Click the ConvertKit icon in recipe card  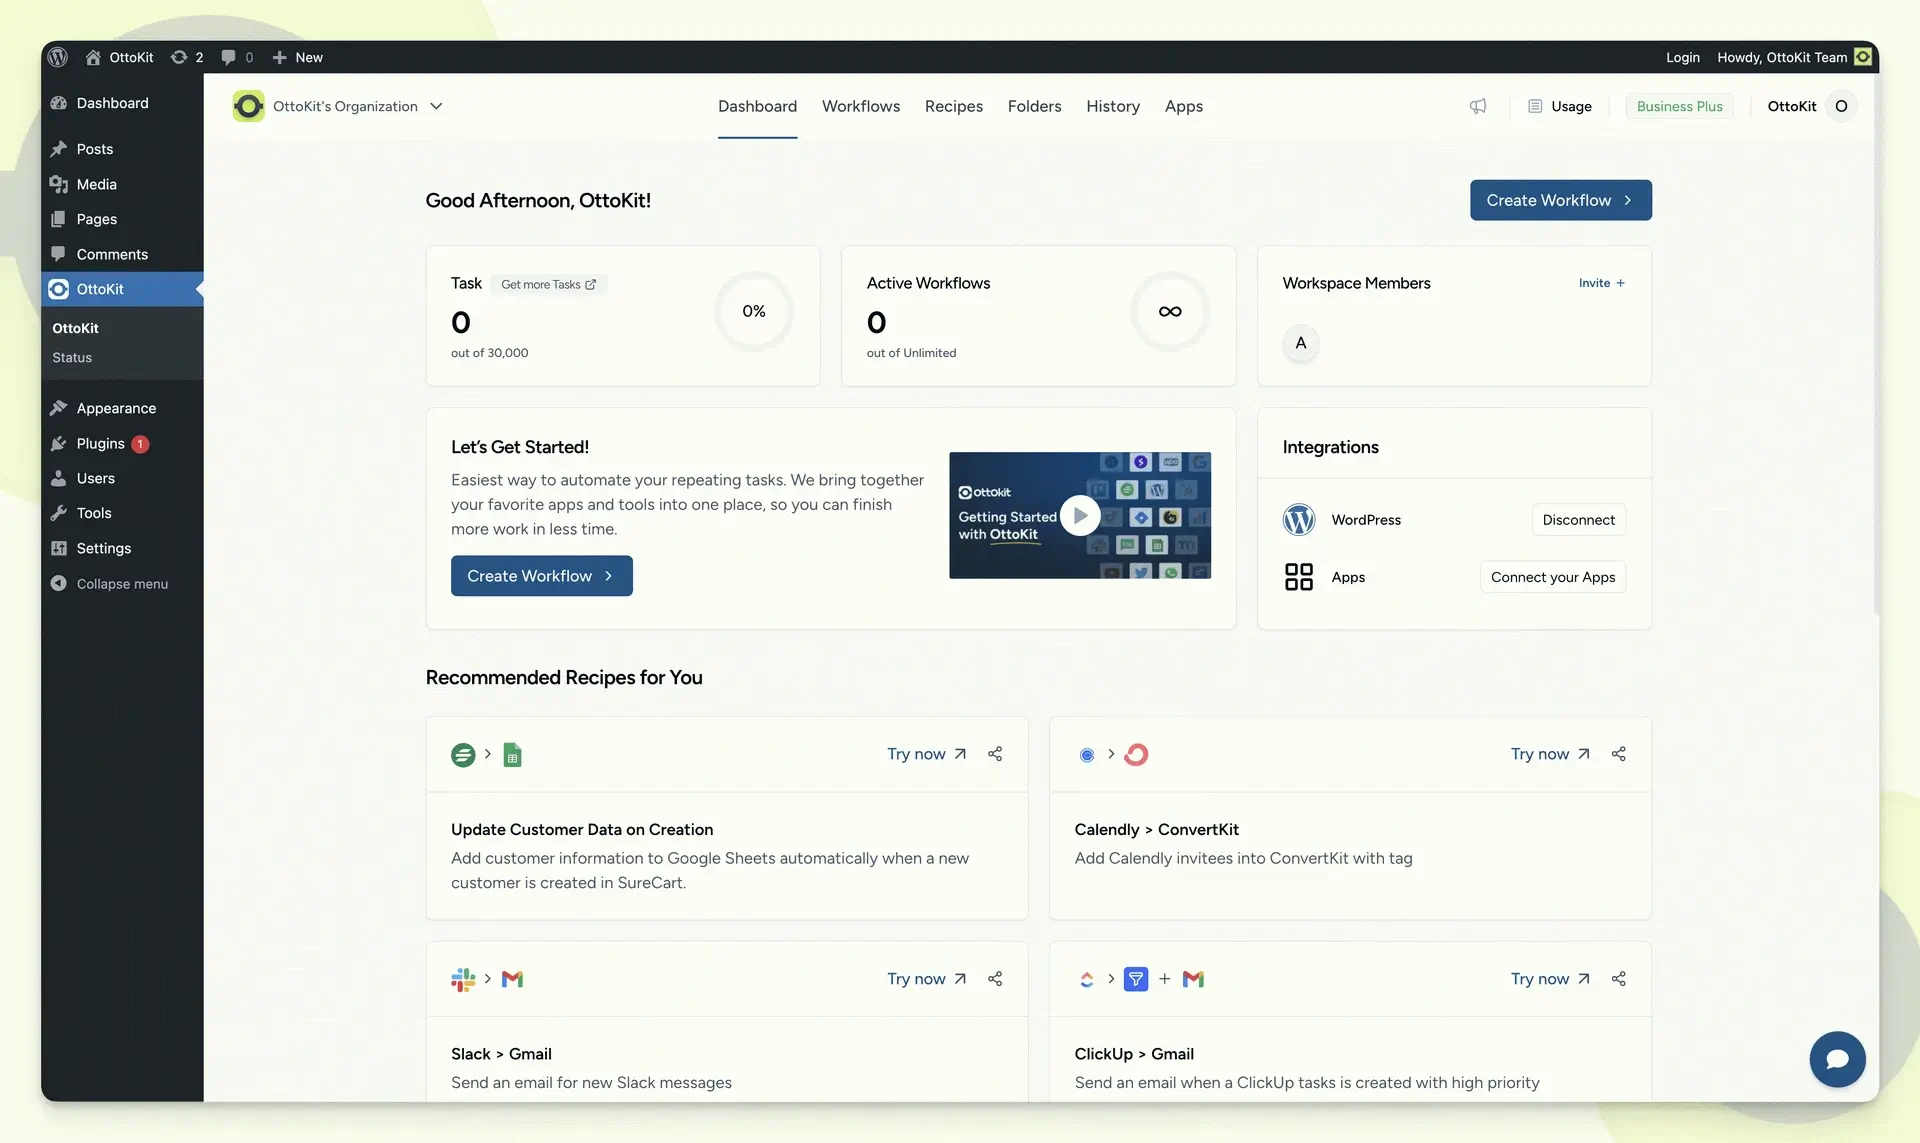point(1136,754)
